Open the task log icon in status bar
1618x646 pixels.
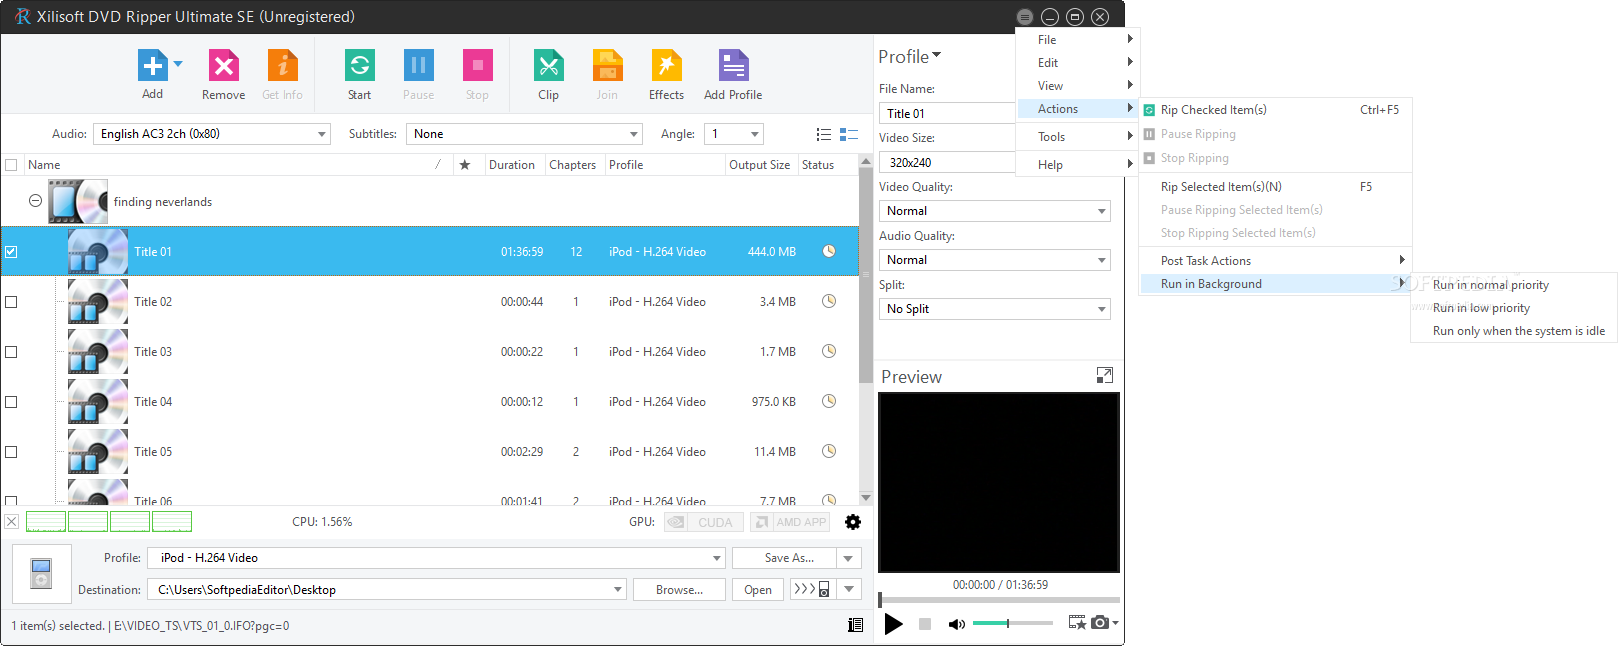855,625
